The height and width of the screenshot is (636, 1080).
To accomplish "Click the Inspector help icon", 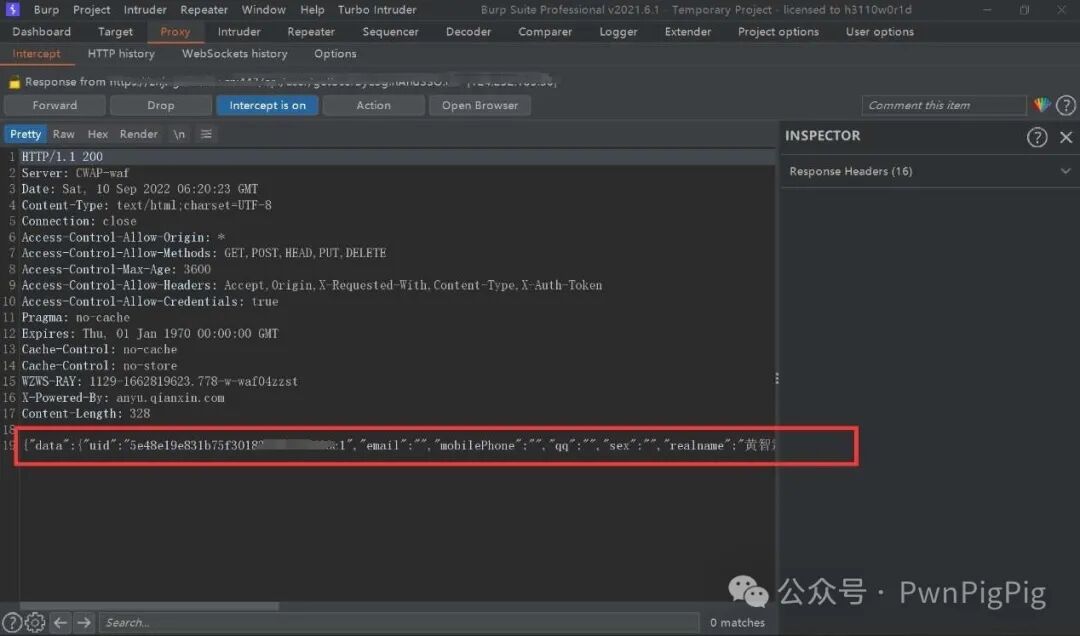I will pos(1037,137).
